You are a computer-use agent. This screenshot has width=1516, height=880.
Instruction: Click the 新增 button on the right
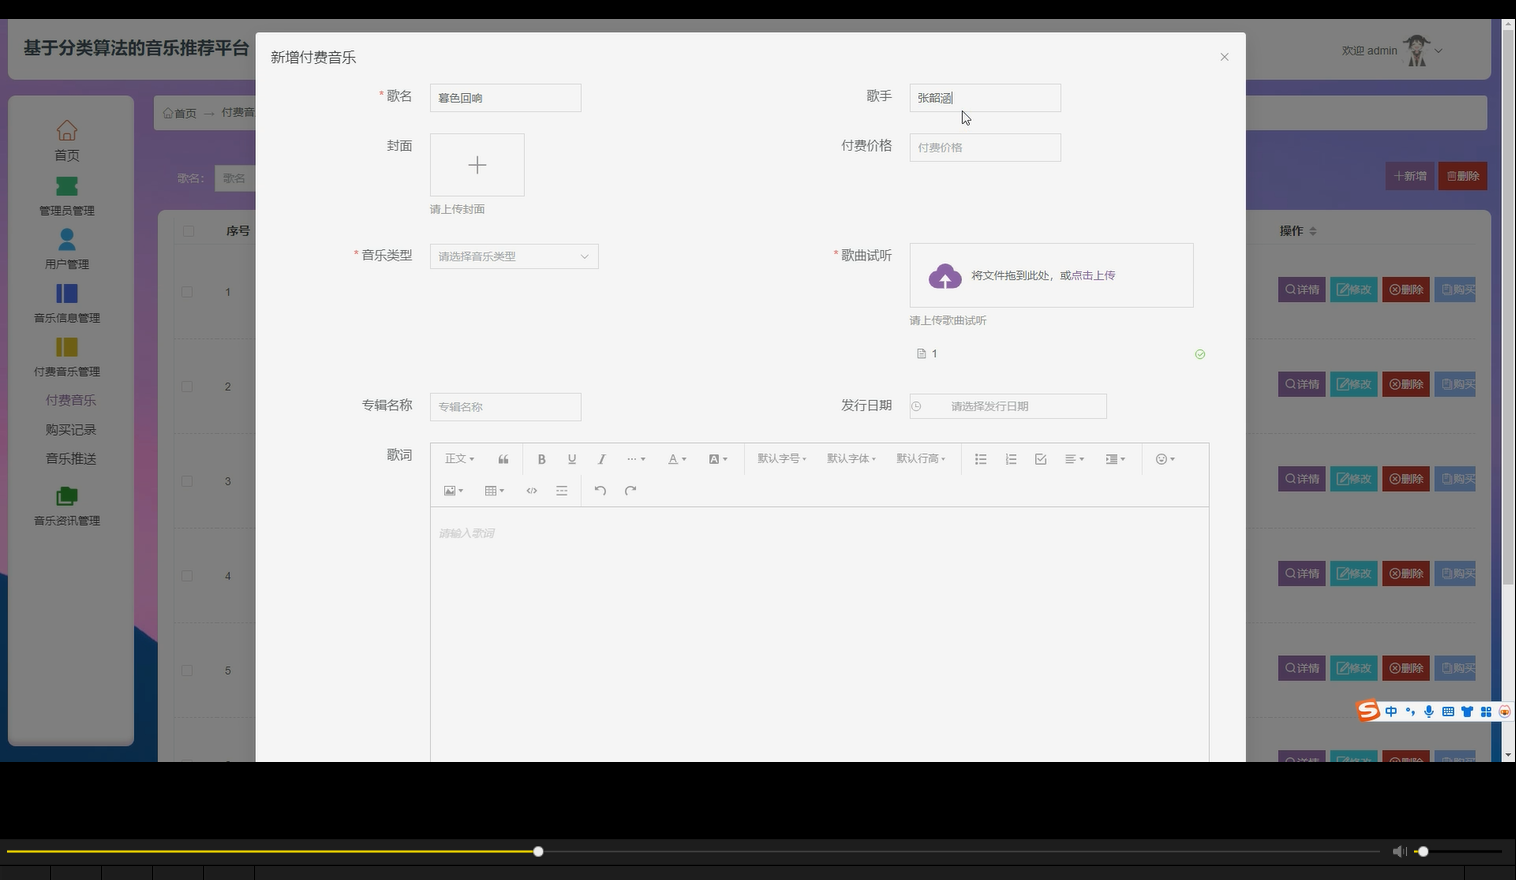(1409, 176)
